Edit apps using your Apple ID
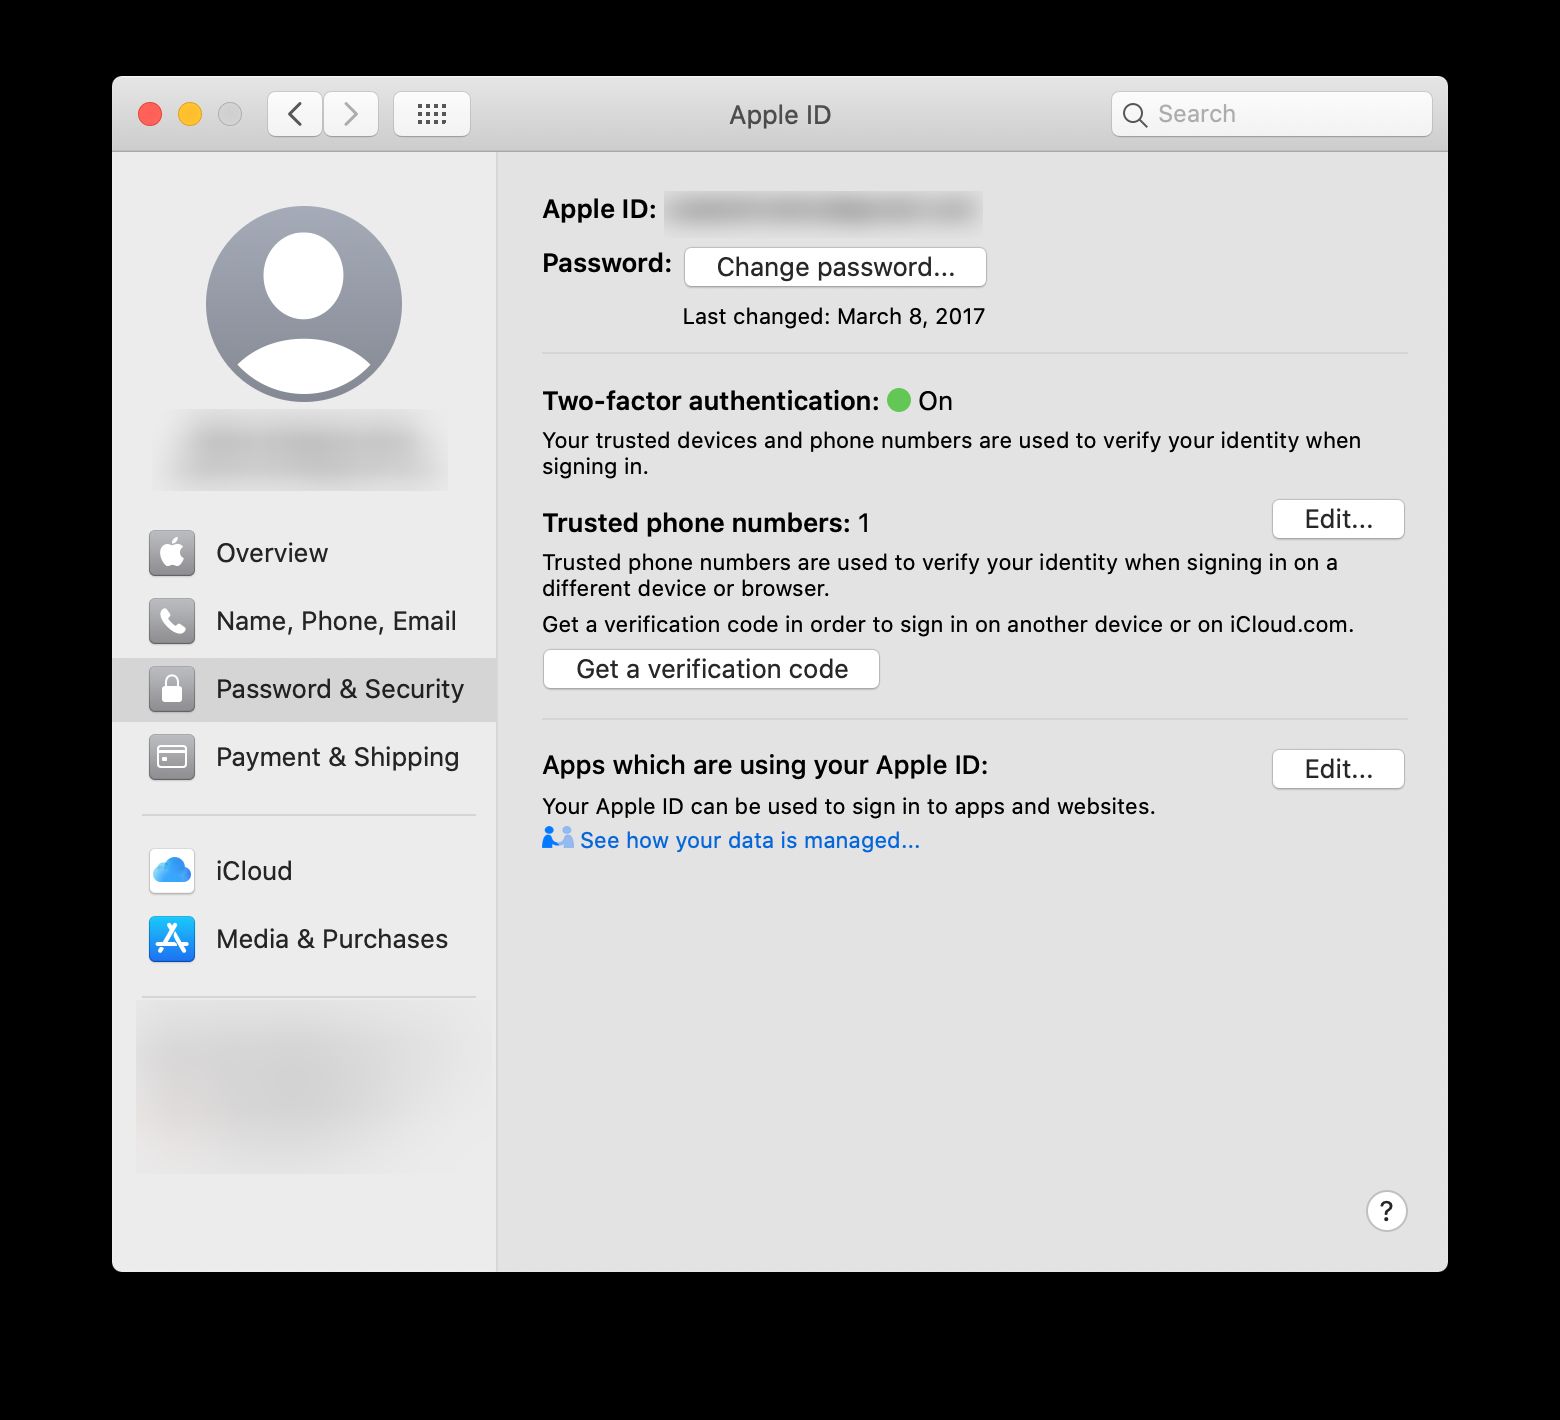 pos(1338,769)
